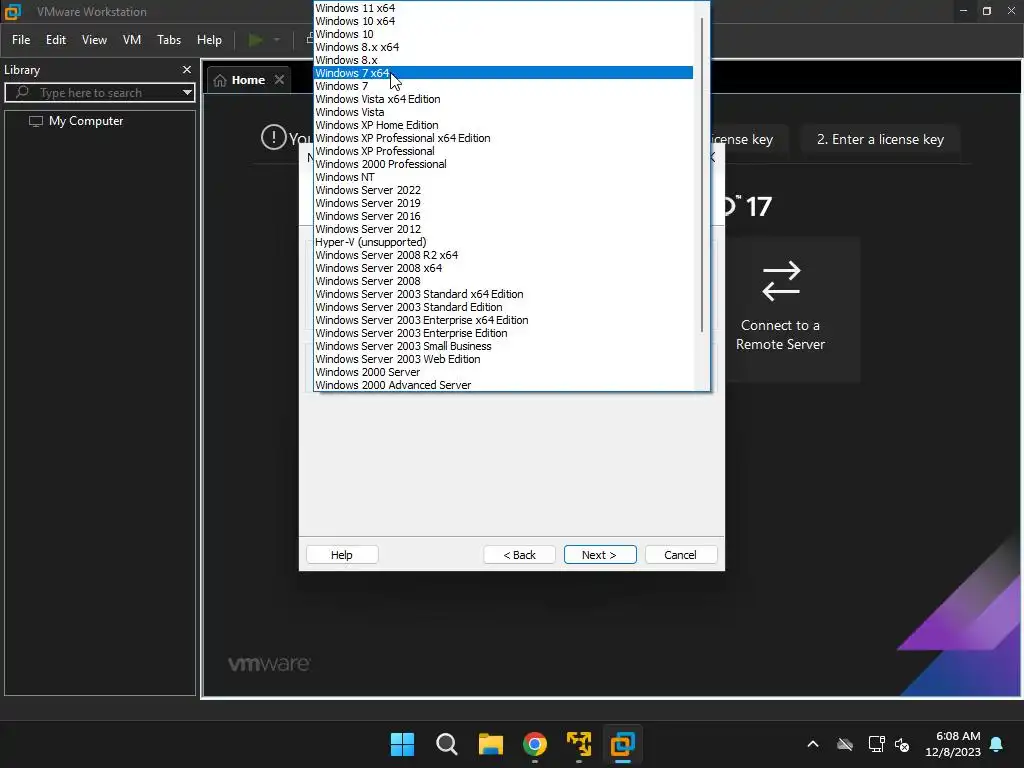Open File Explorer from the taskbar
Image resolution: width=1024 pixels, height=768 pixels.
coord(490,744)
